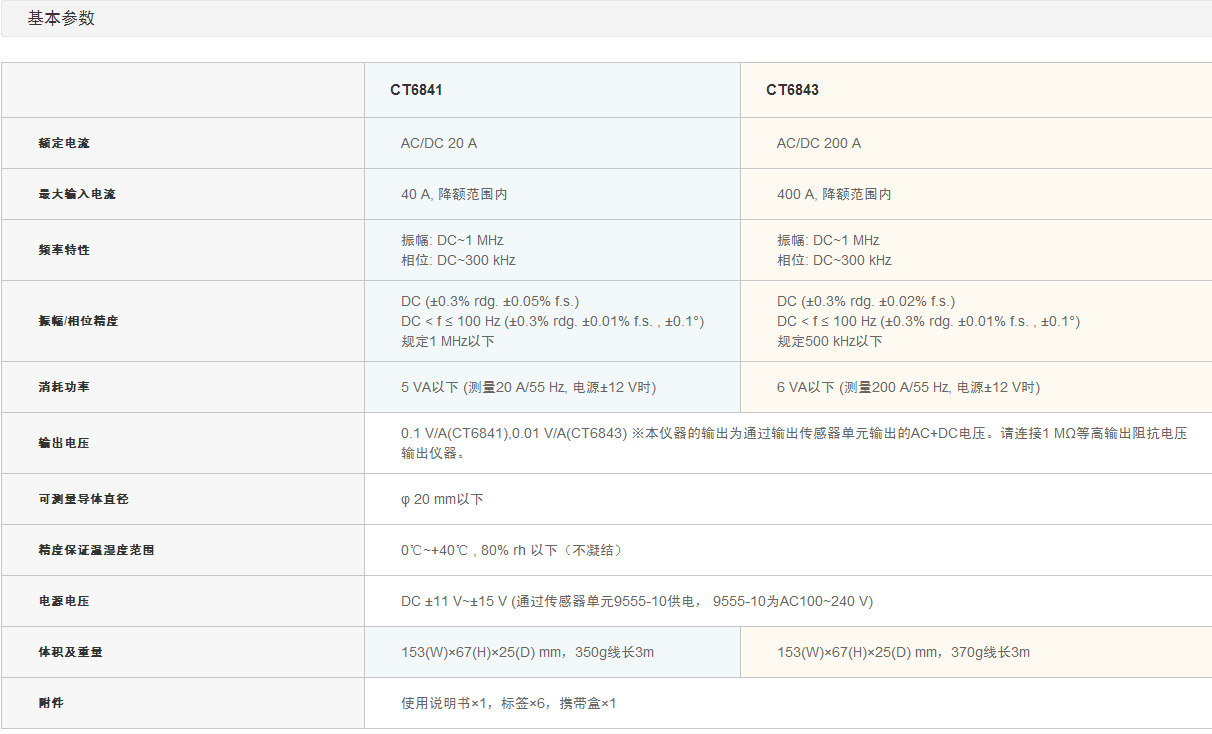1212x734 pixels.
Task: Select the 370g线长3m dimensions cell
Action: (x=903, y=652)
